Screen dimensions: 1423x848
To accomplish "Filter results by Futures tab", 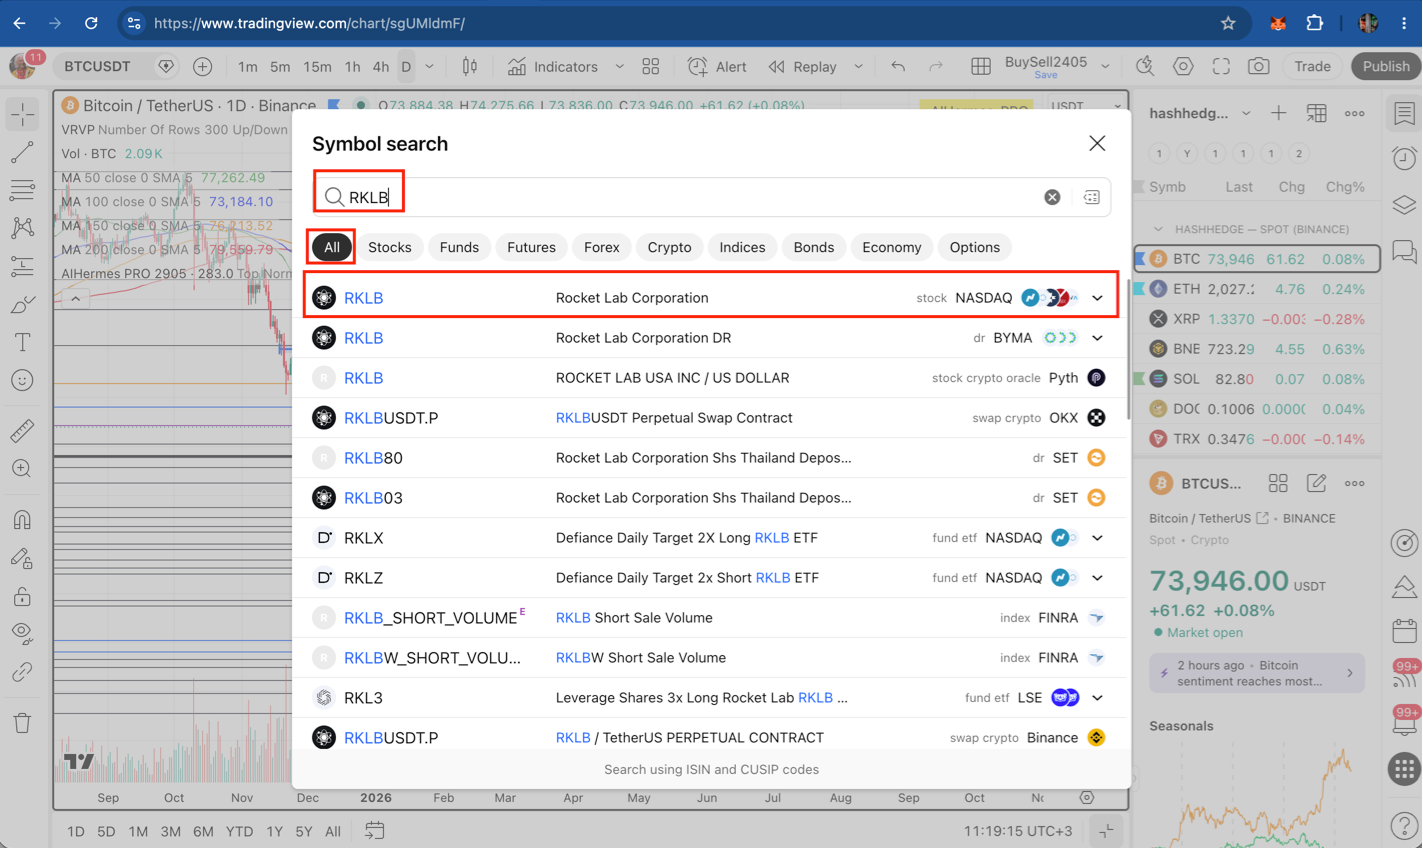I will coord(531,247).
